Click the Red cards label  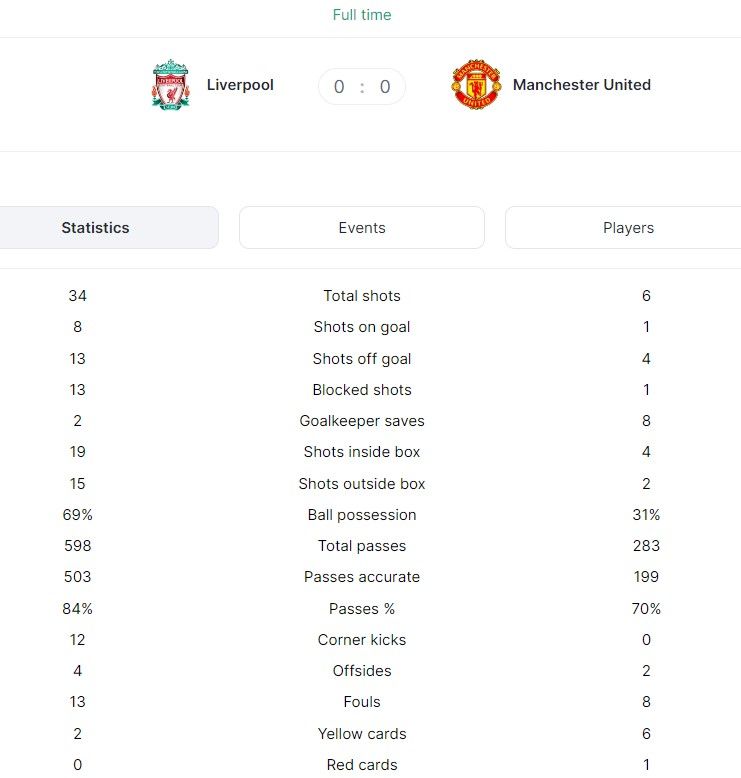coord(362,765)
